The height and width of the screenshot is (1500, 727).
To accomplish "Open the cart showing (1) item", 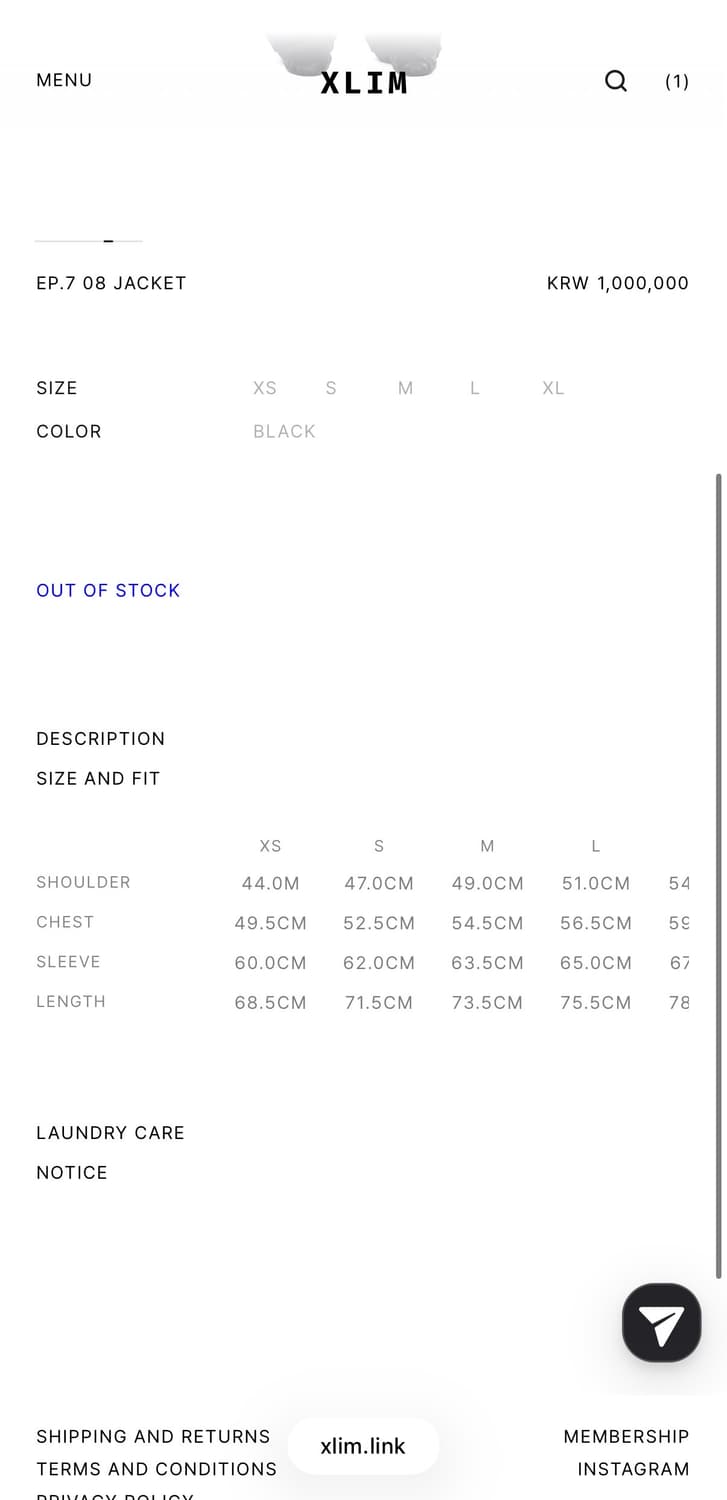I will click(677, 82).
